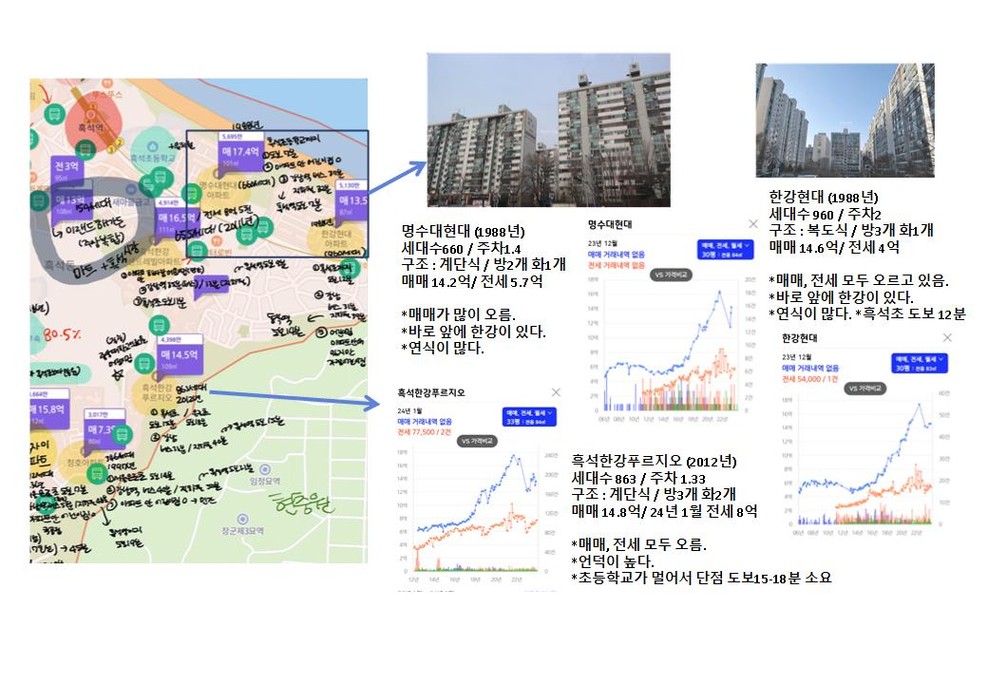Click the 세대수 863 / 주차 1.33 text line
Screen dimensions: 988x684
click(x=638, y=478)
